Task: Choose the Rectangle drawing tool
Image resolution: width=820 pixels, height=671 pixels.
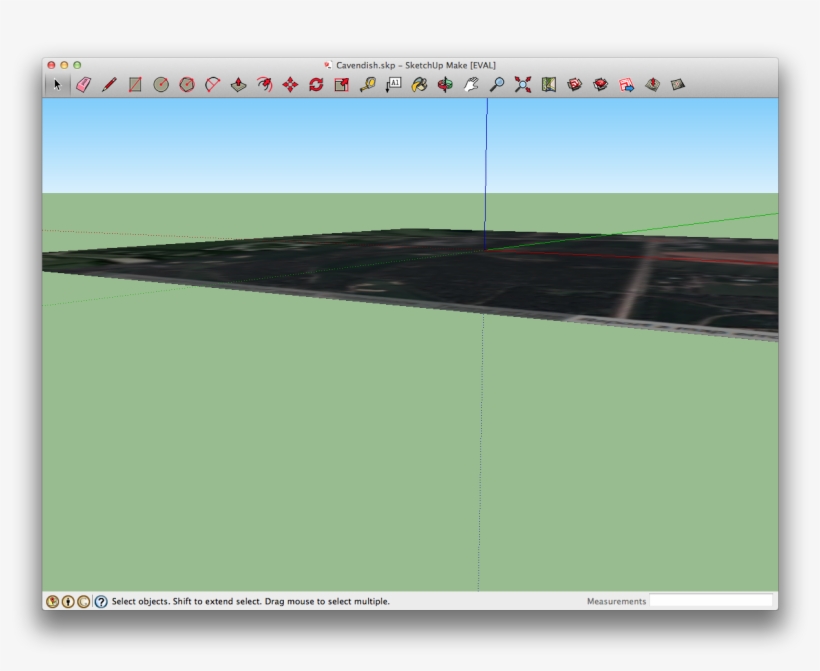Action: click(x=135, y=85)
